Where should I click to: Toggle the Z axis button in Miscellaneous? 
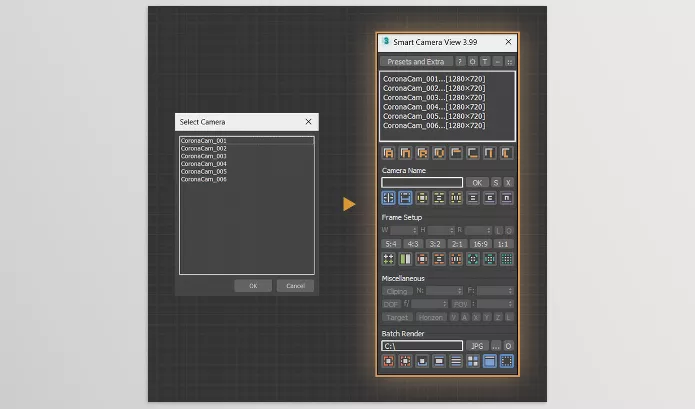[498, 317]
